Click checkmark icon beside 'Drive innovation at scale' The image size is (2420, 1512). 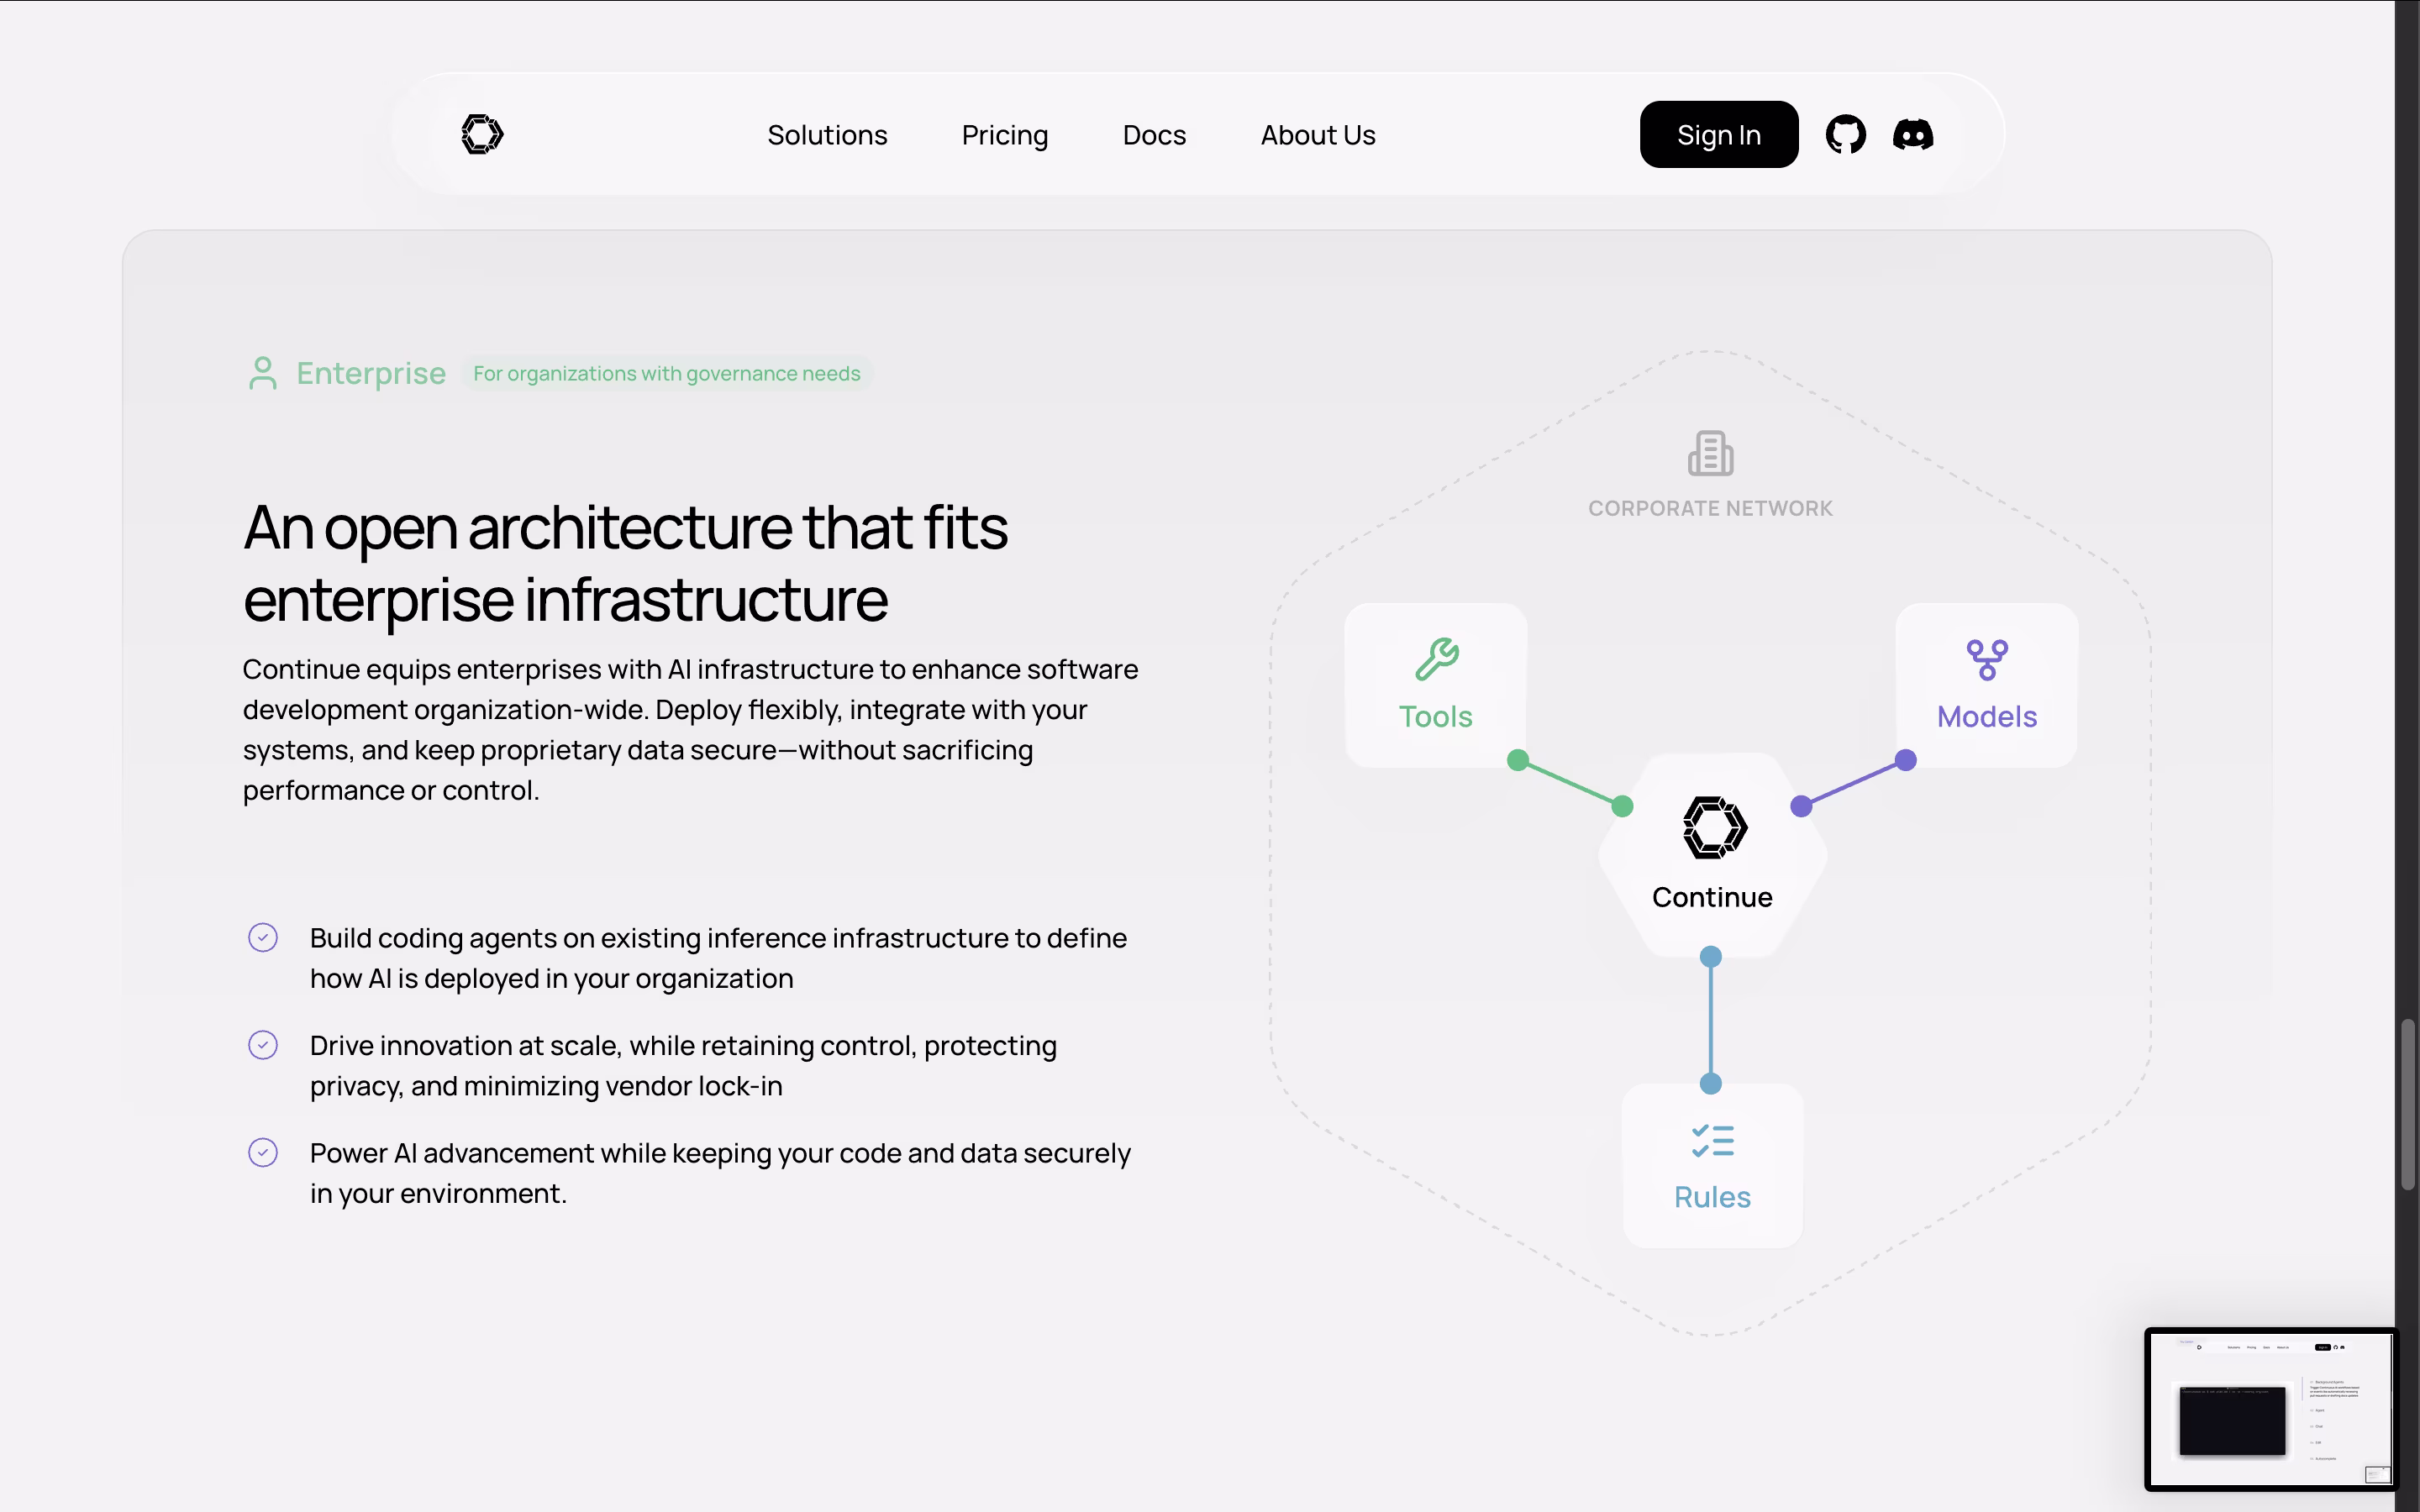tap(263, 1045)
